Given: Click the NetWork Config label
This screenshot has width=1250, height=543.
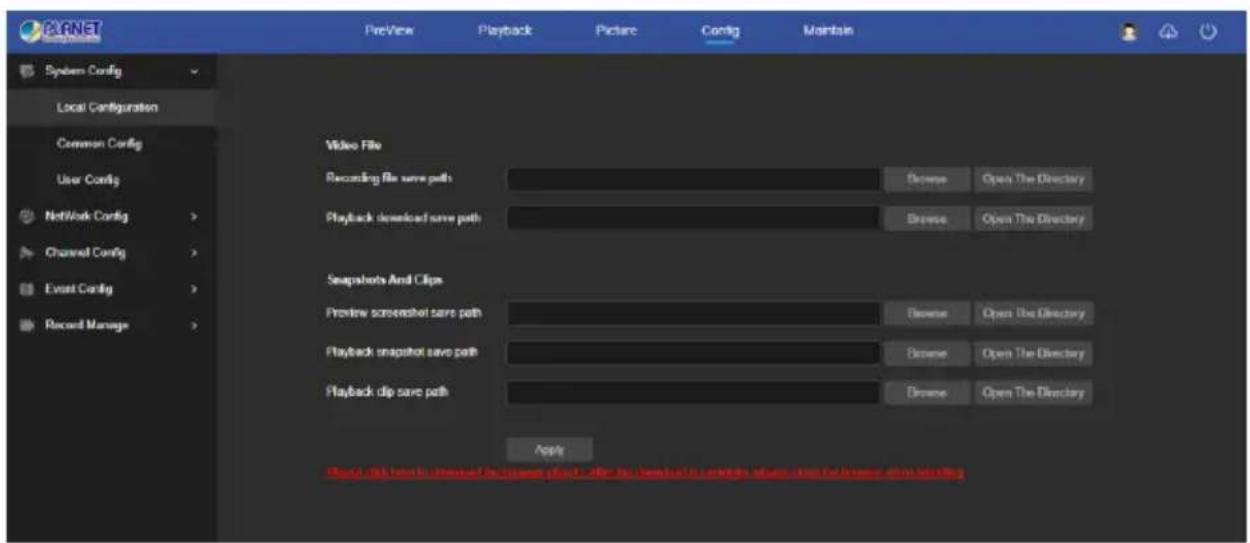Looking at the screenshot, I should point(85,216).
